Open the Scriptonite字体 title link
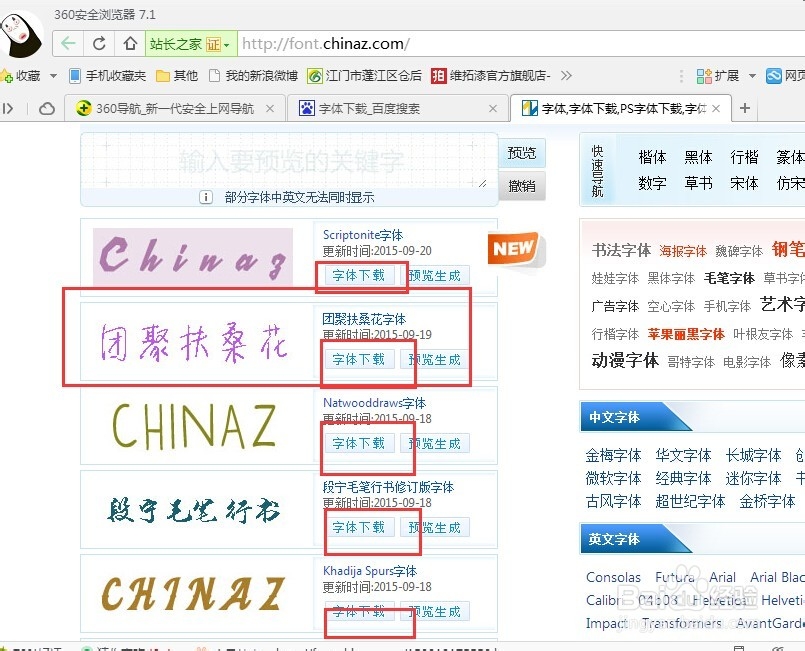This screenshot has width=805, height=651. click(x=362, y=235)
